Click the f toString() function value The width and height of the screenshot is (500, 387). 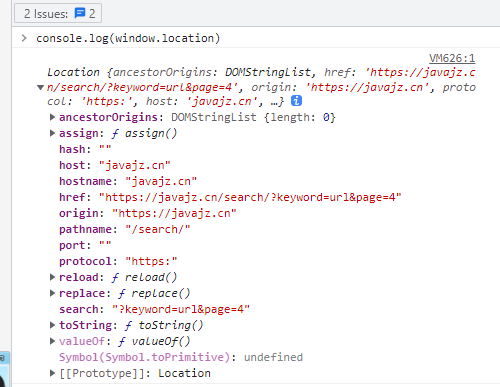[x=164, y=325]
